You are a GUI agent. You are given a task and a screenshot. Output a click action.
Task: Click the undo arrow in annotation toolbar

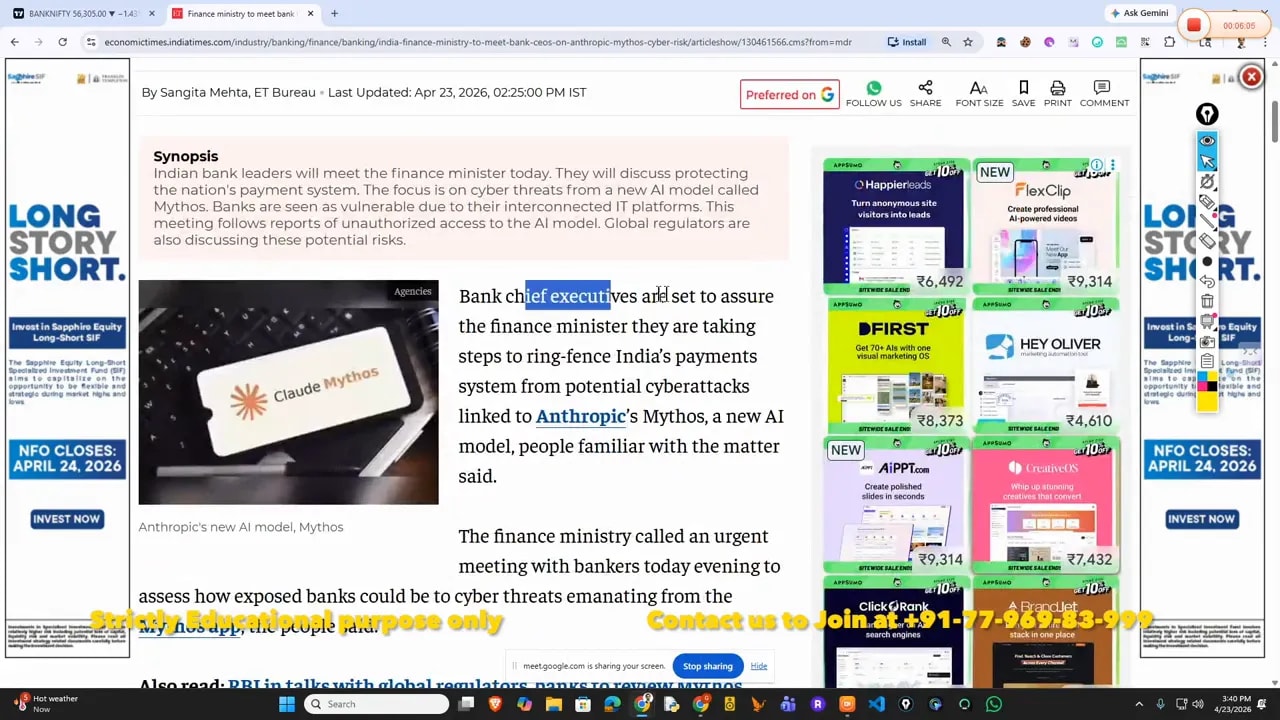pos(1207,281)
